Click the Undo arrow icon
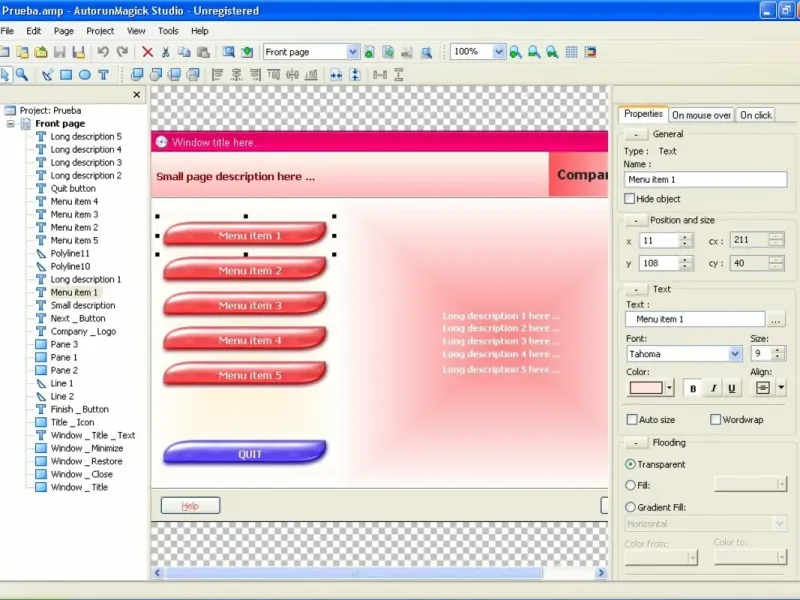Screen dimensions: 800x600 point(103,52)
